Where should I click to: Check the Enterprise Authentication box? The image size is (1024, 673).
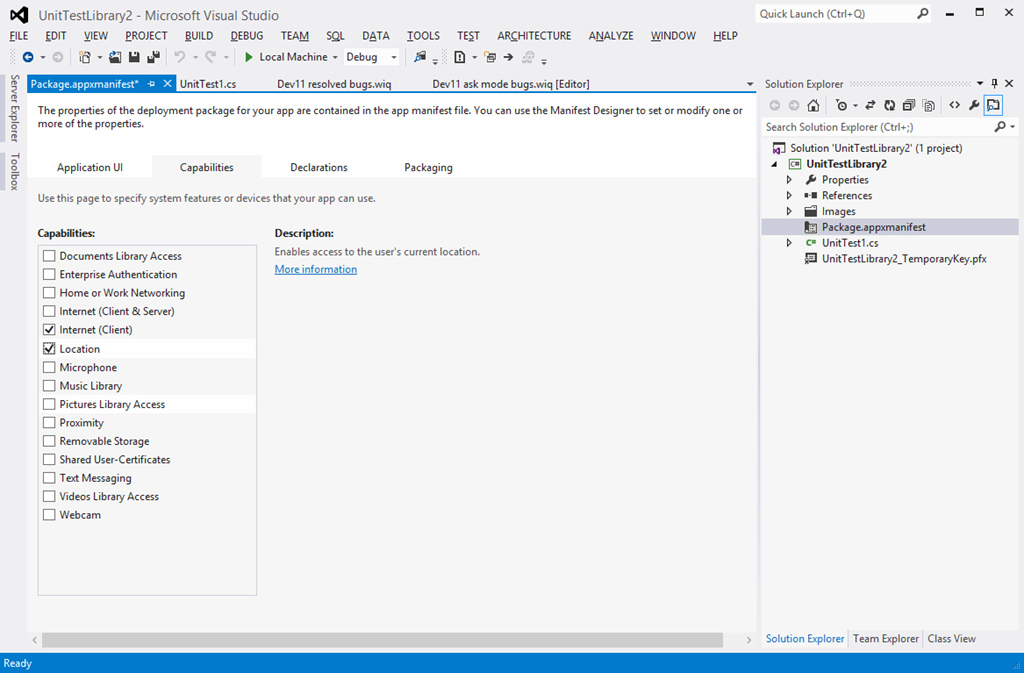(49, 274)
